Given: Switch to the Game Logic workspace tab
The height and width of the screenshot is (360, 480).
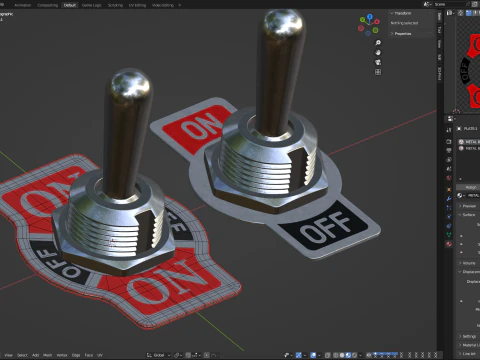Looking at the screenshot, I should [91, 5].
